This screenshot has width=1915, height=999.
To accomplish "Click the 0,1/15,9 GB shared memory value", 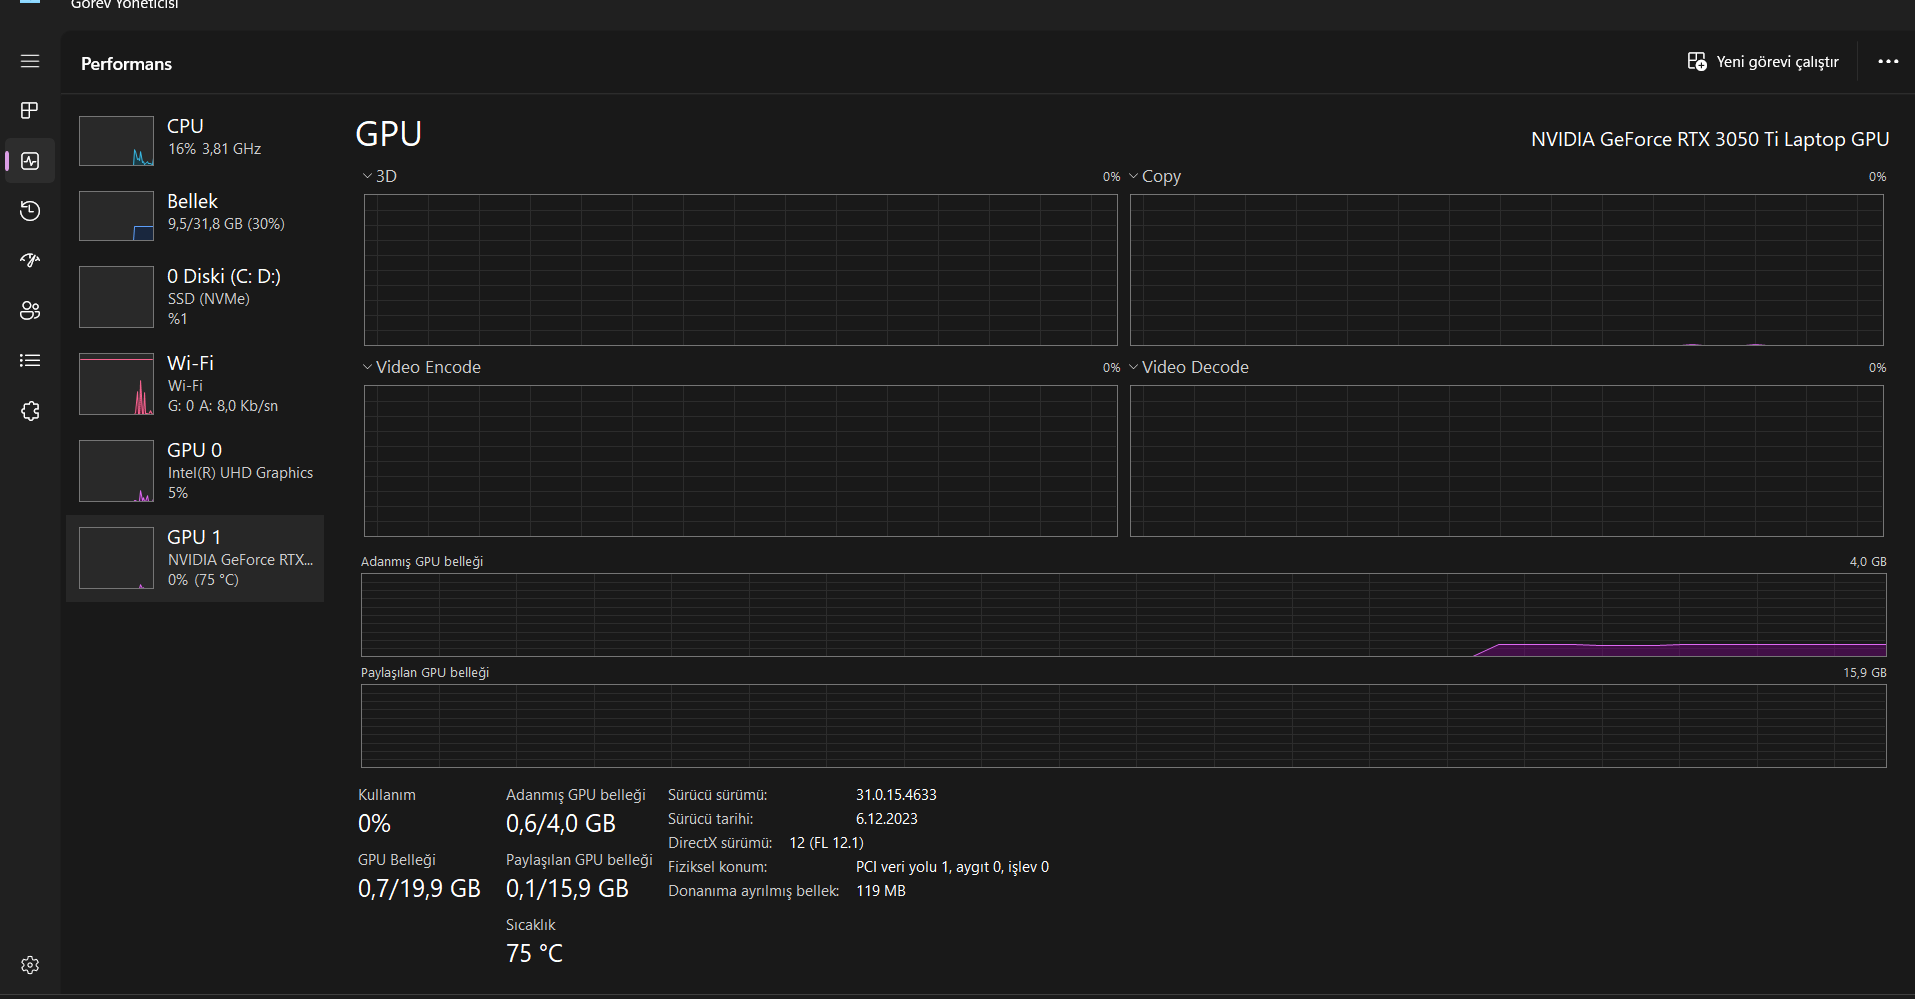I will [567, 889].
